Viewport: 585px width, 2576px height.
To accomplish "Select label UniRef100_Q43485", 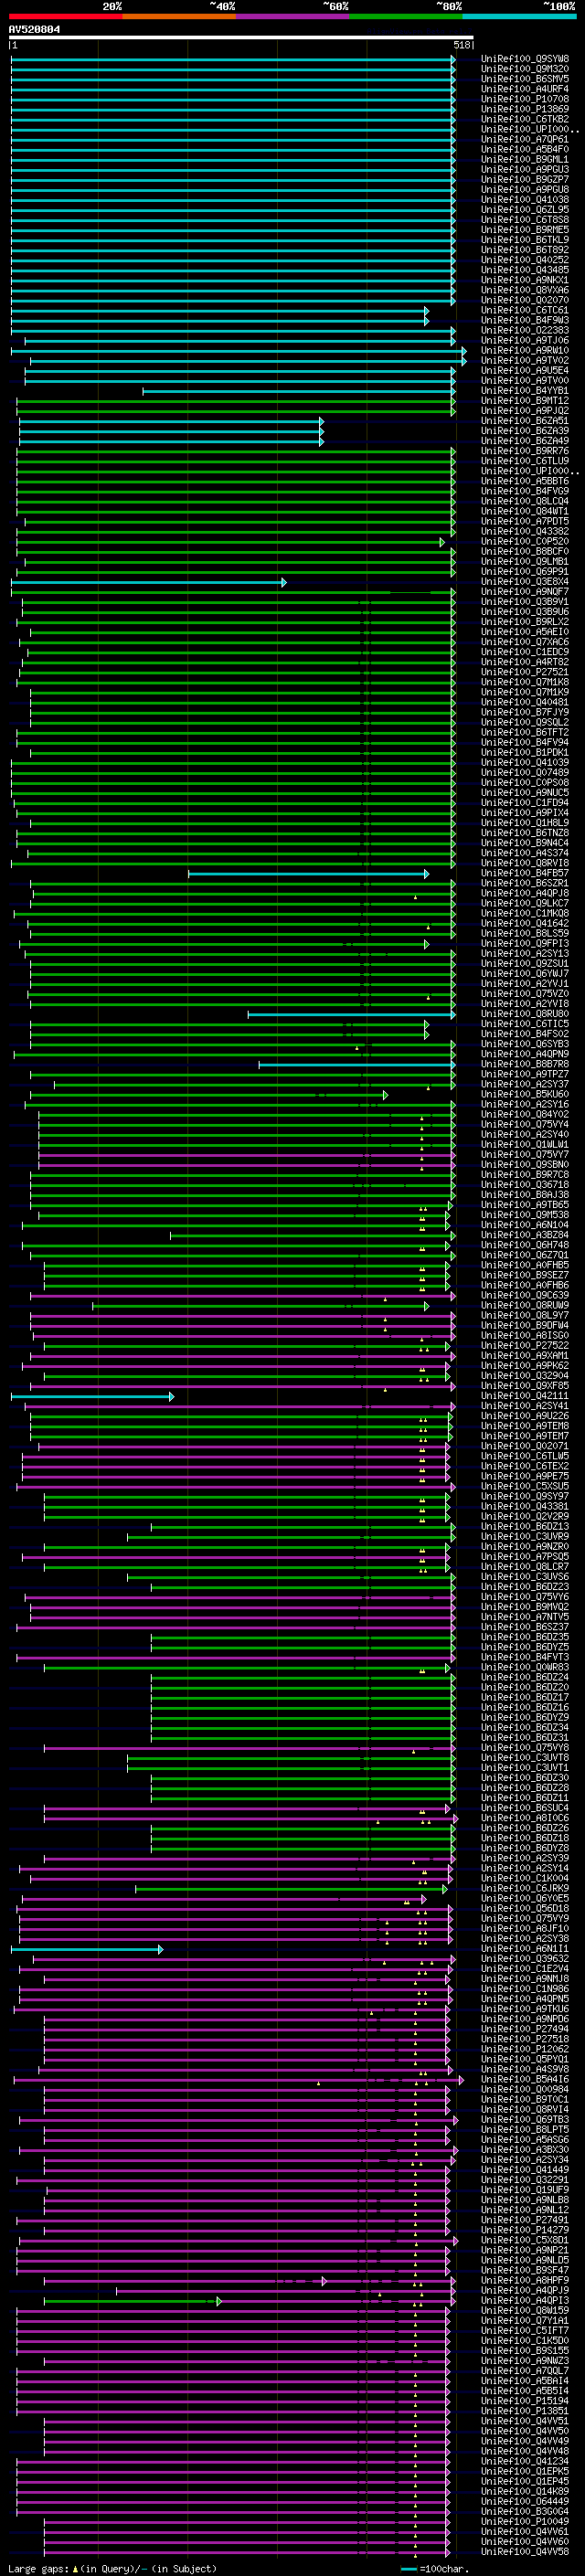I will [x=524, y=270].
